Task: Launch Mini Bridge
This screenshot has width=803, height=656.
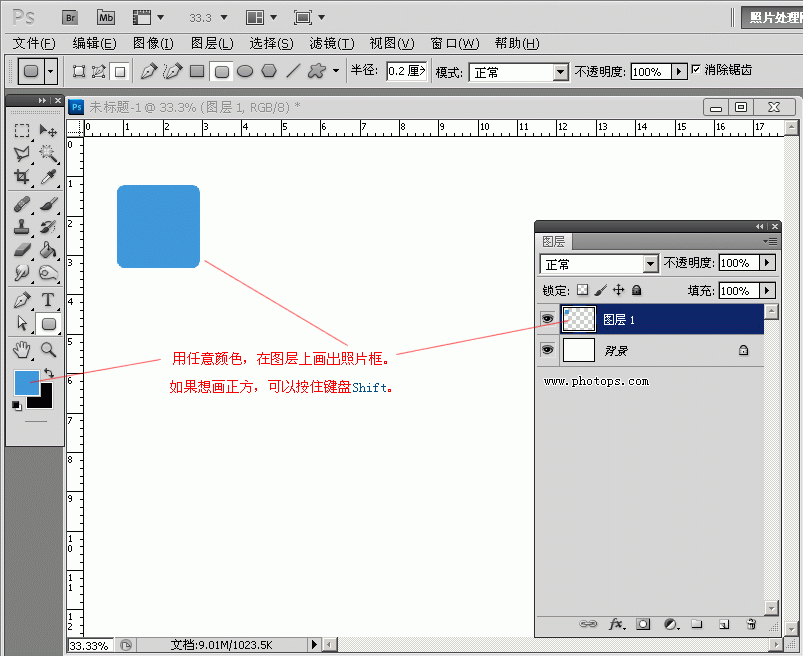Action: tap(106, 18)
